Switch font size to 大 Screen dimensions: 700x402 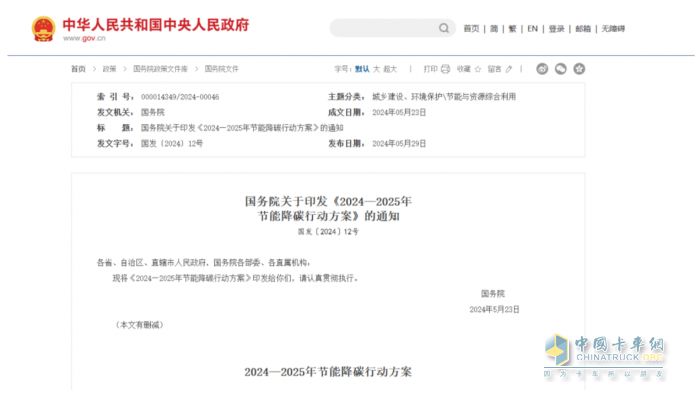click(377, 69)
